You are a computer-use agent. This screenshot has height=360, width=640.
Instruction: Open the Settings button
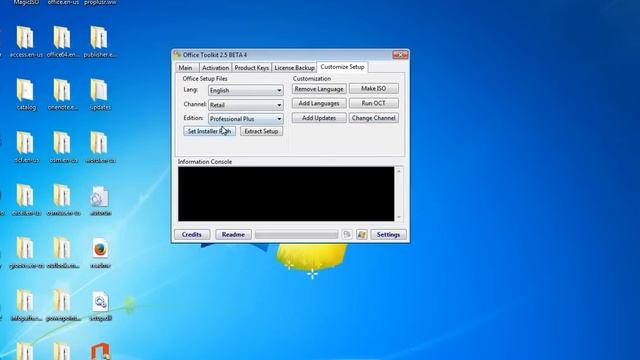click(388, 235)
